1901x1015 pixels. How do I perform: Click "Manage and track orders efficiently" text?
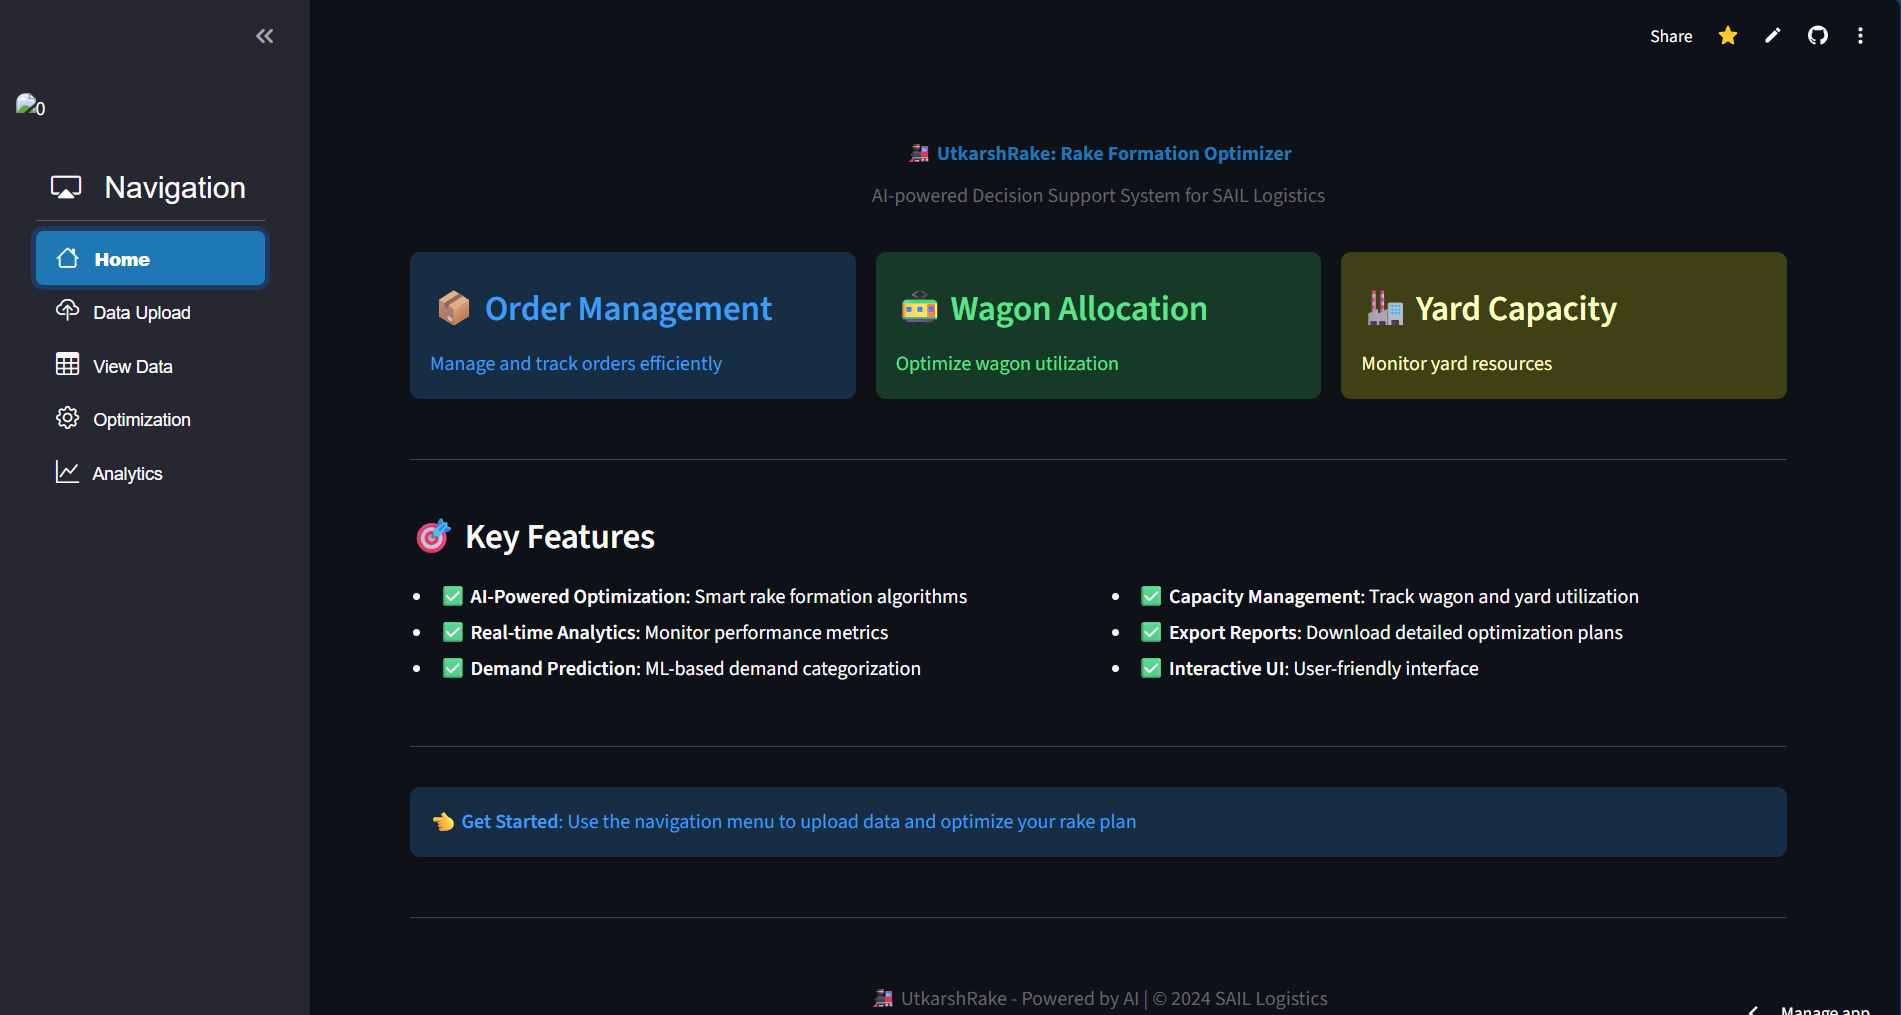coord(576,364)
